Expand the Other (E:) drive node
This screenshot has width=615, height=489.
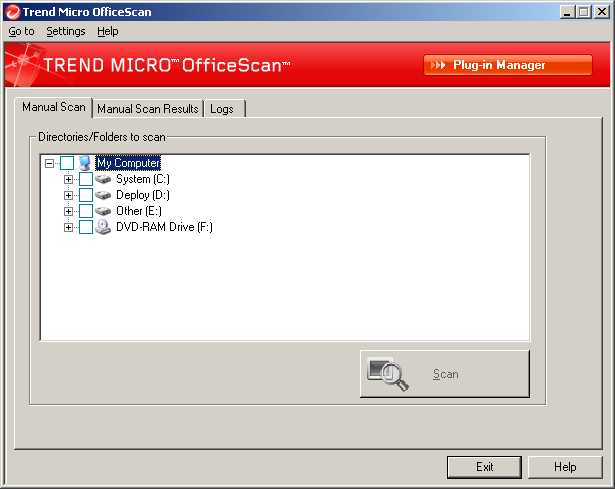(68, 211)
